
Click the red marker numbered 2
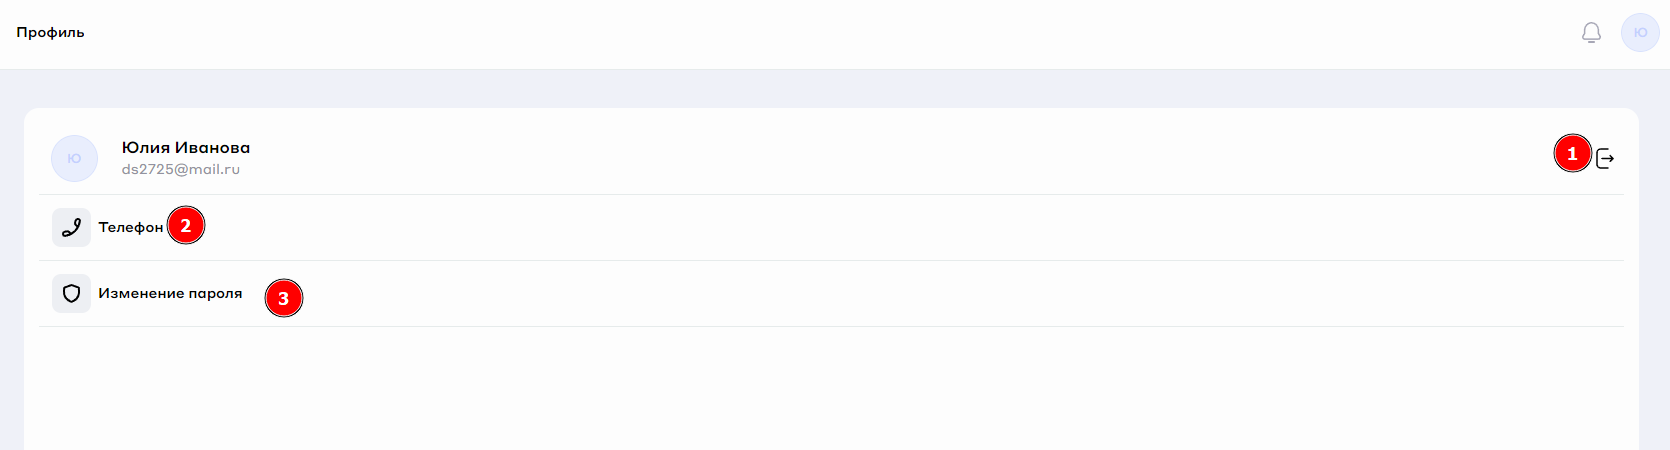(186, 226)
